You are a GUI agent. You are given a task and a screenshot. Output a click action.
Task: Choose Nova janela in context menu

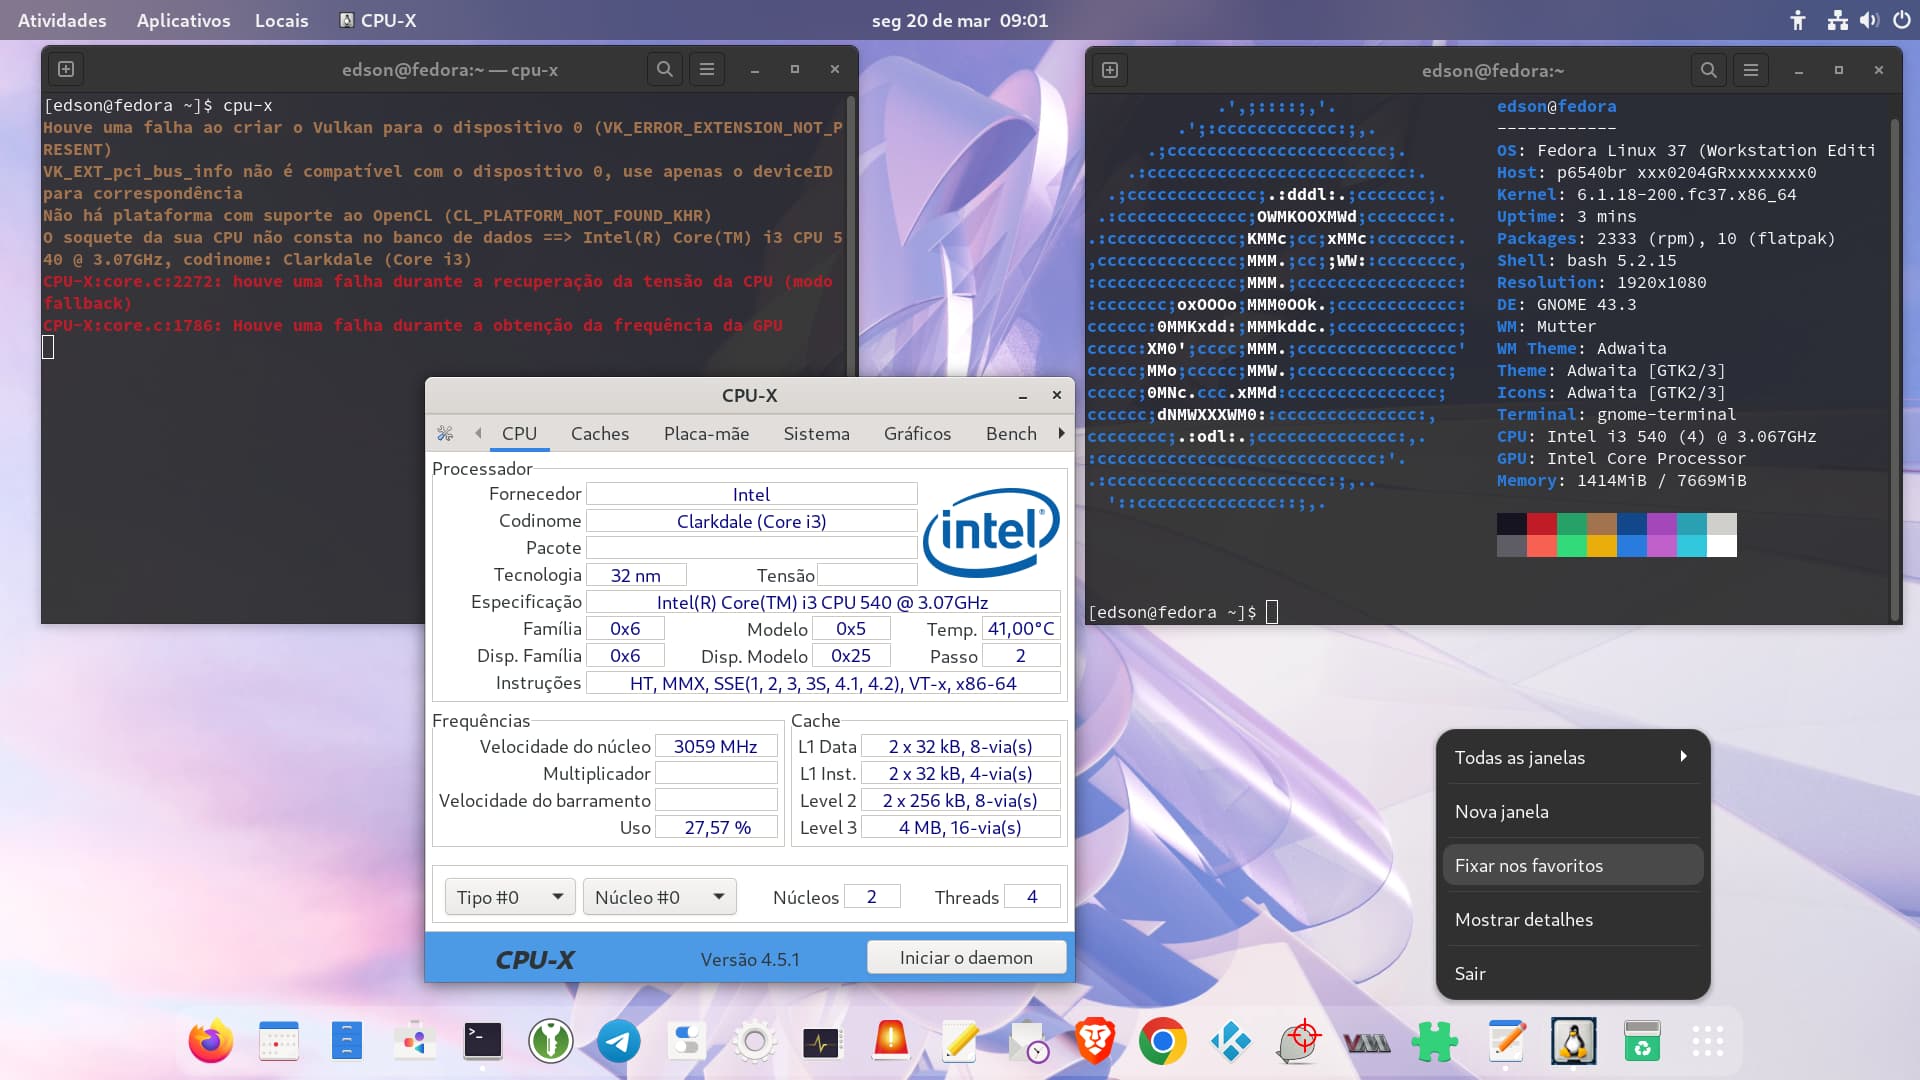tap(1573, 811)
